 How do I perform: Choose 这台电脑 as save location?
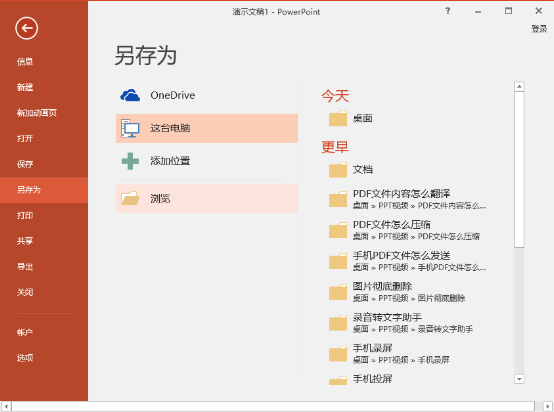point(207,128)
